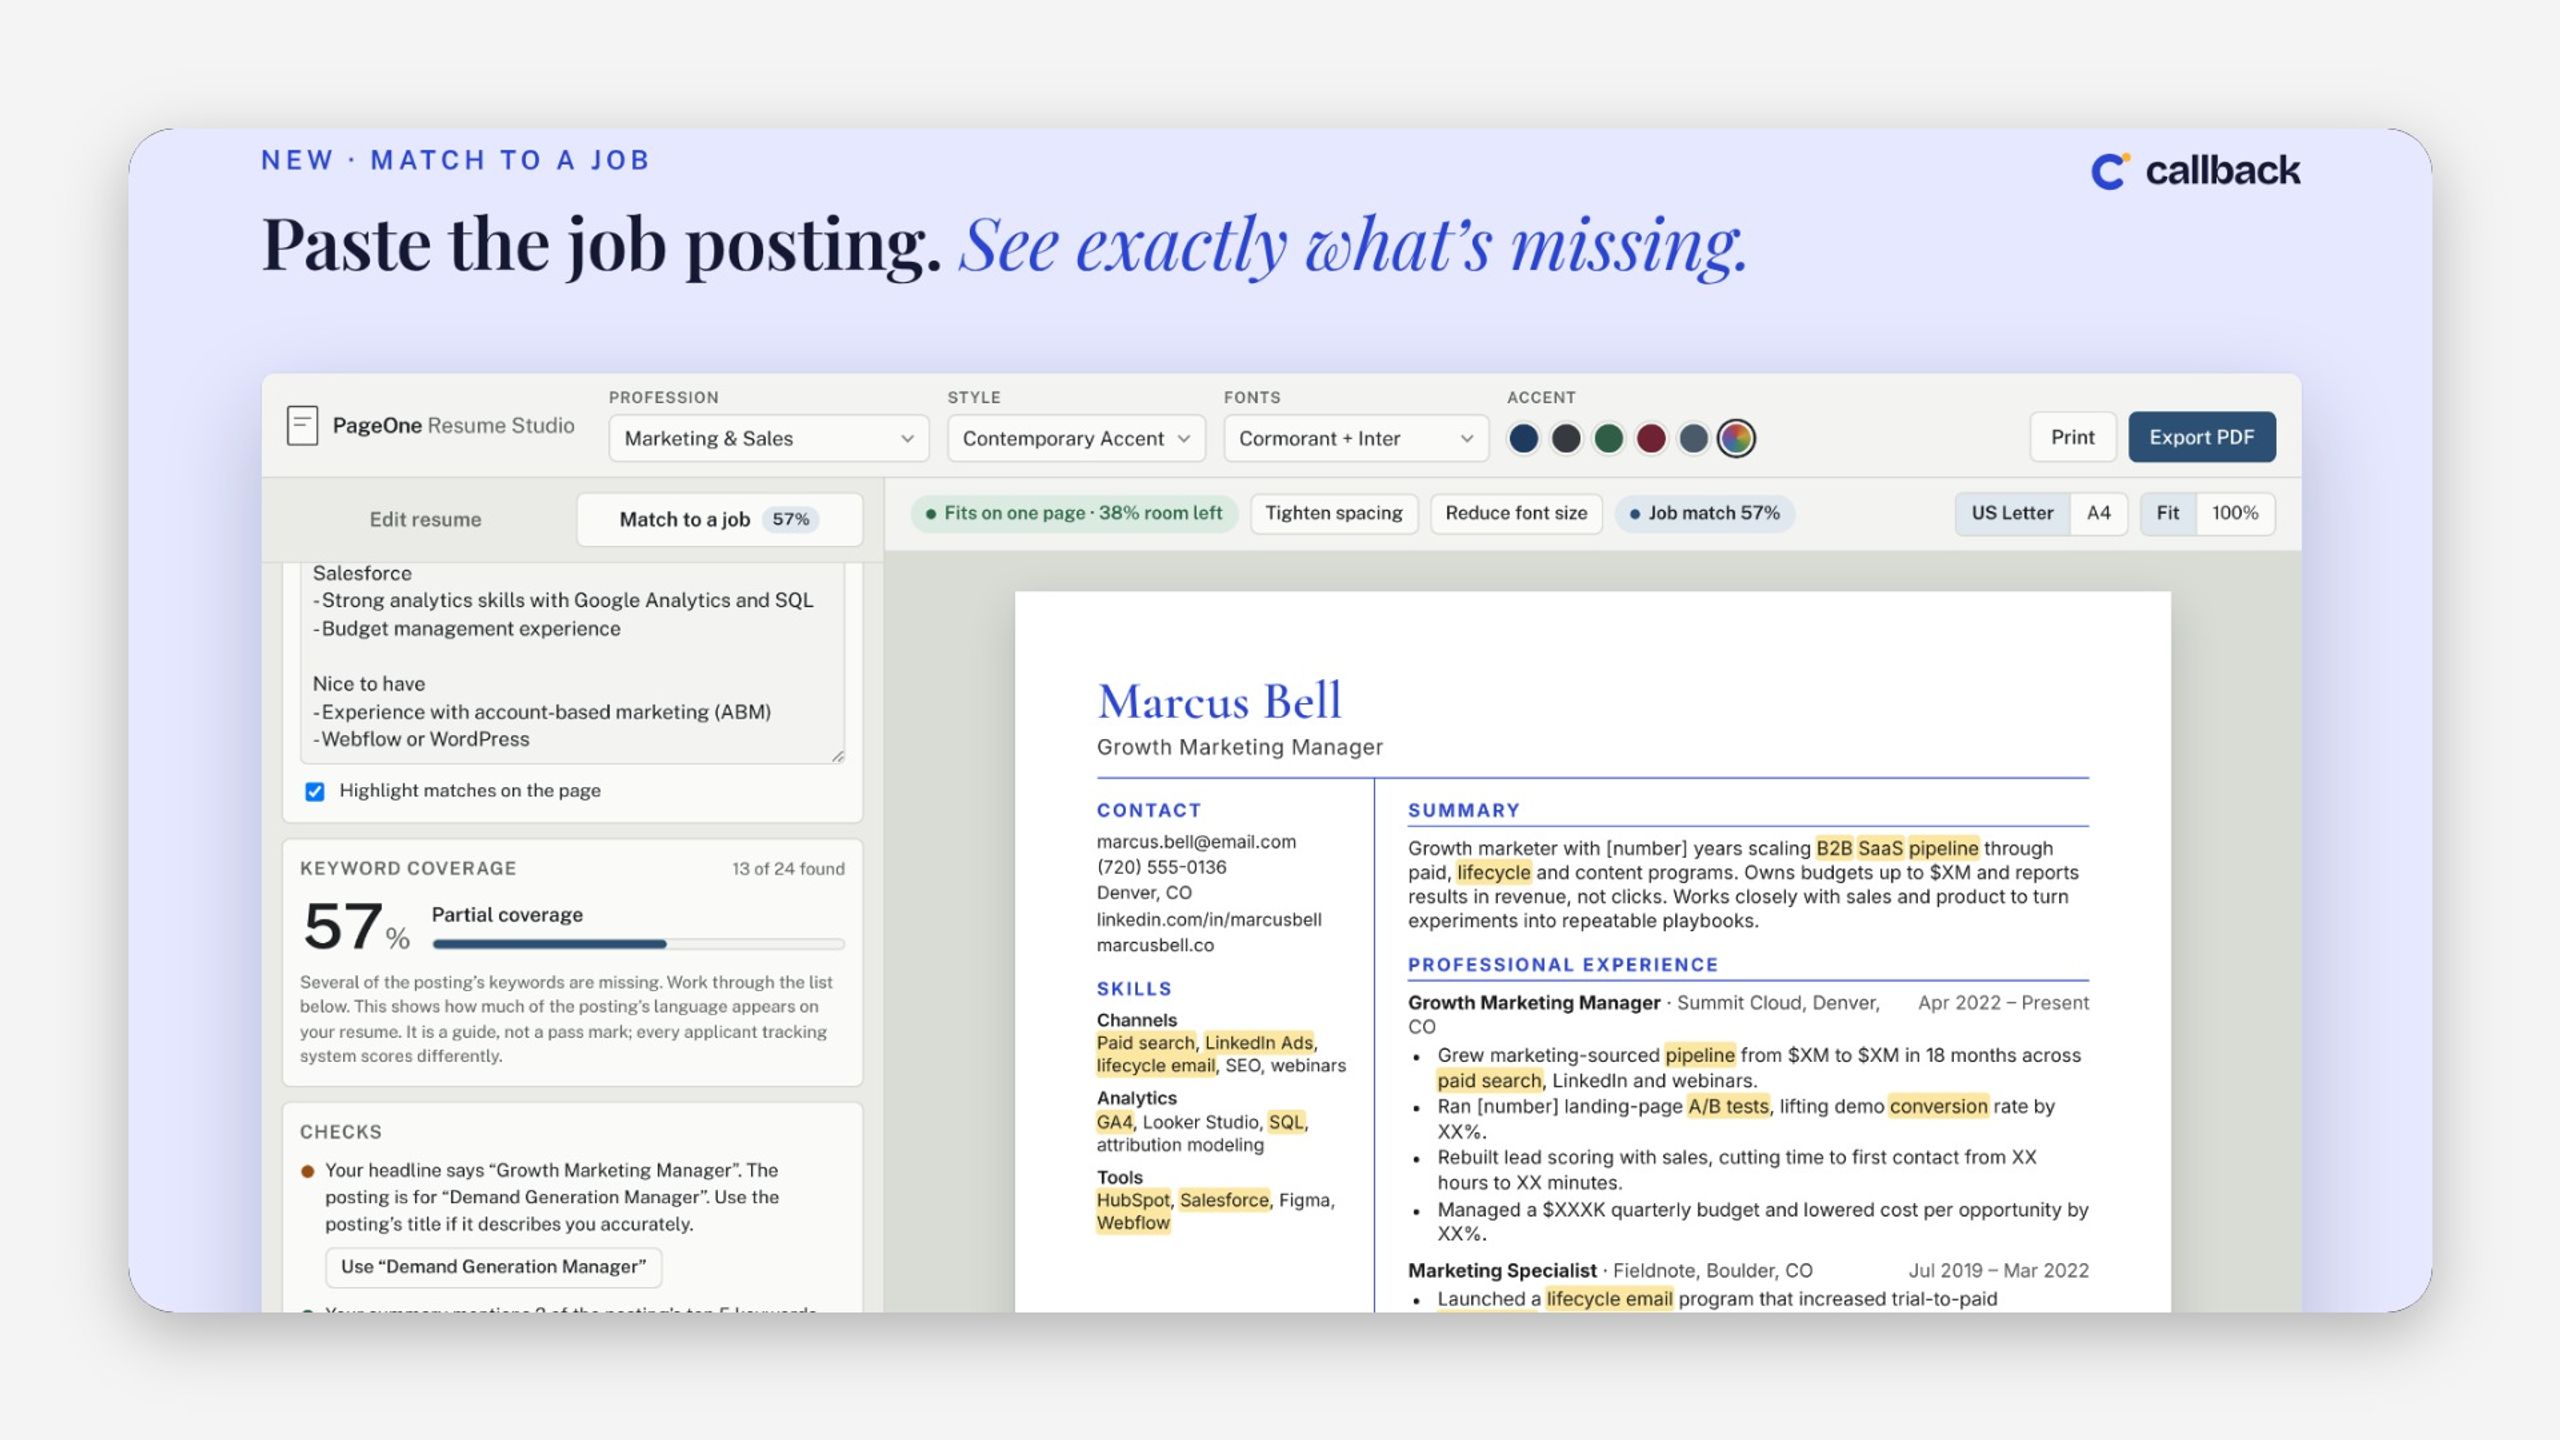Click linkedin.com/in/marcusbell in the resume
This screenshot has width=2560, height=1440.
tap(1209, 919)
